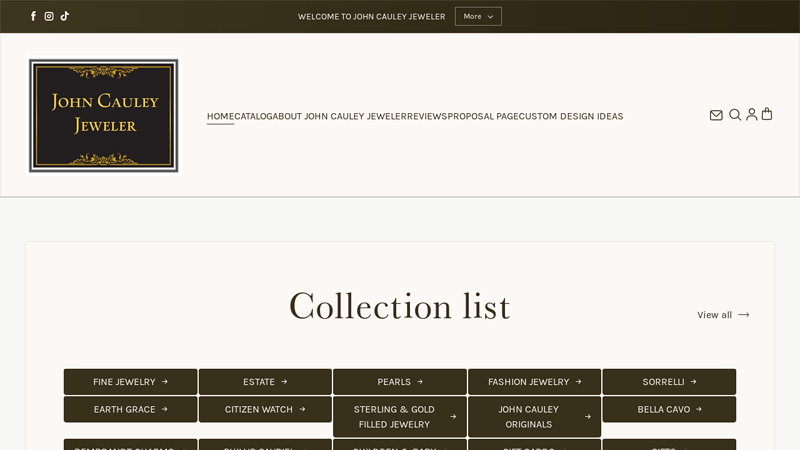Open the REVIEWS menu item

pos(427,116)
